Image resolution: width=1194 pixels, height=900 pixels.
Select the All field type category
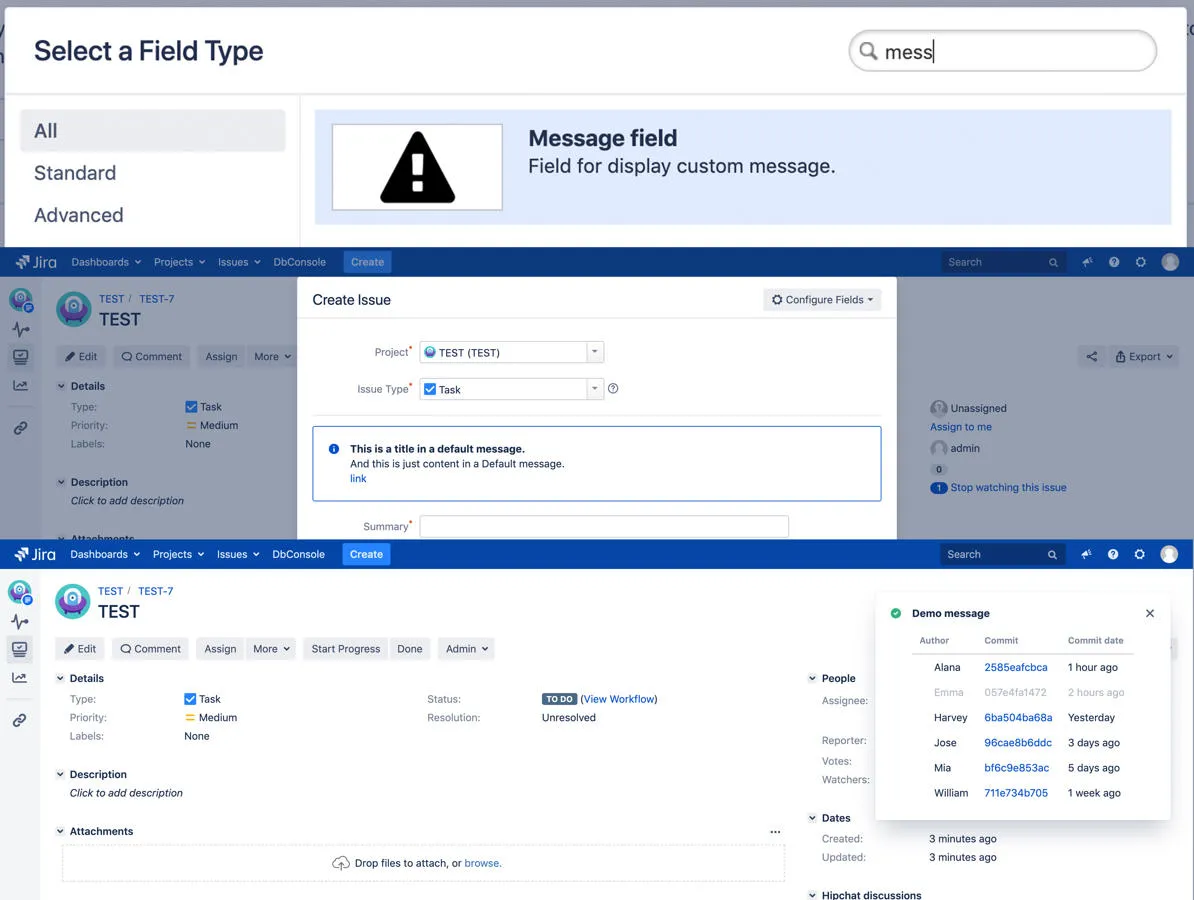pyautogui.click(x=152, y=130)
